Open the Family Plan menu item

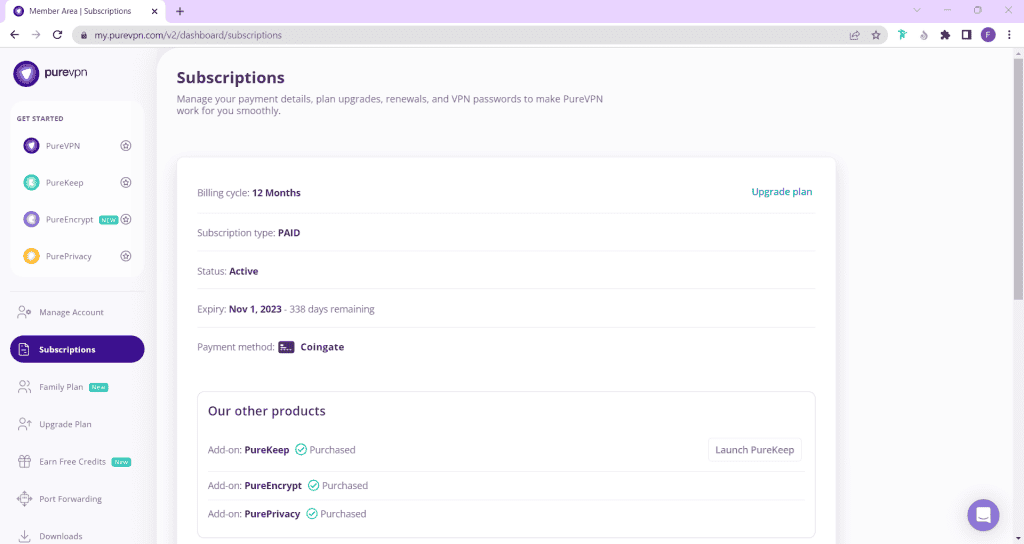tap(77, 387)
